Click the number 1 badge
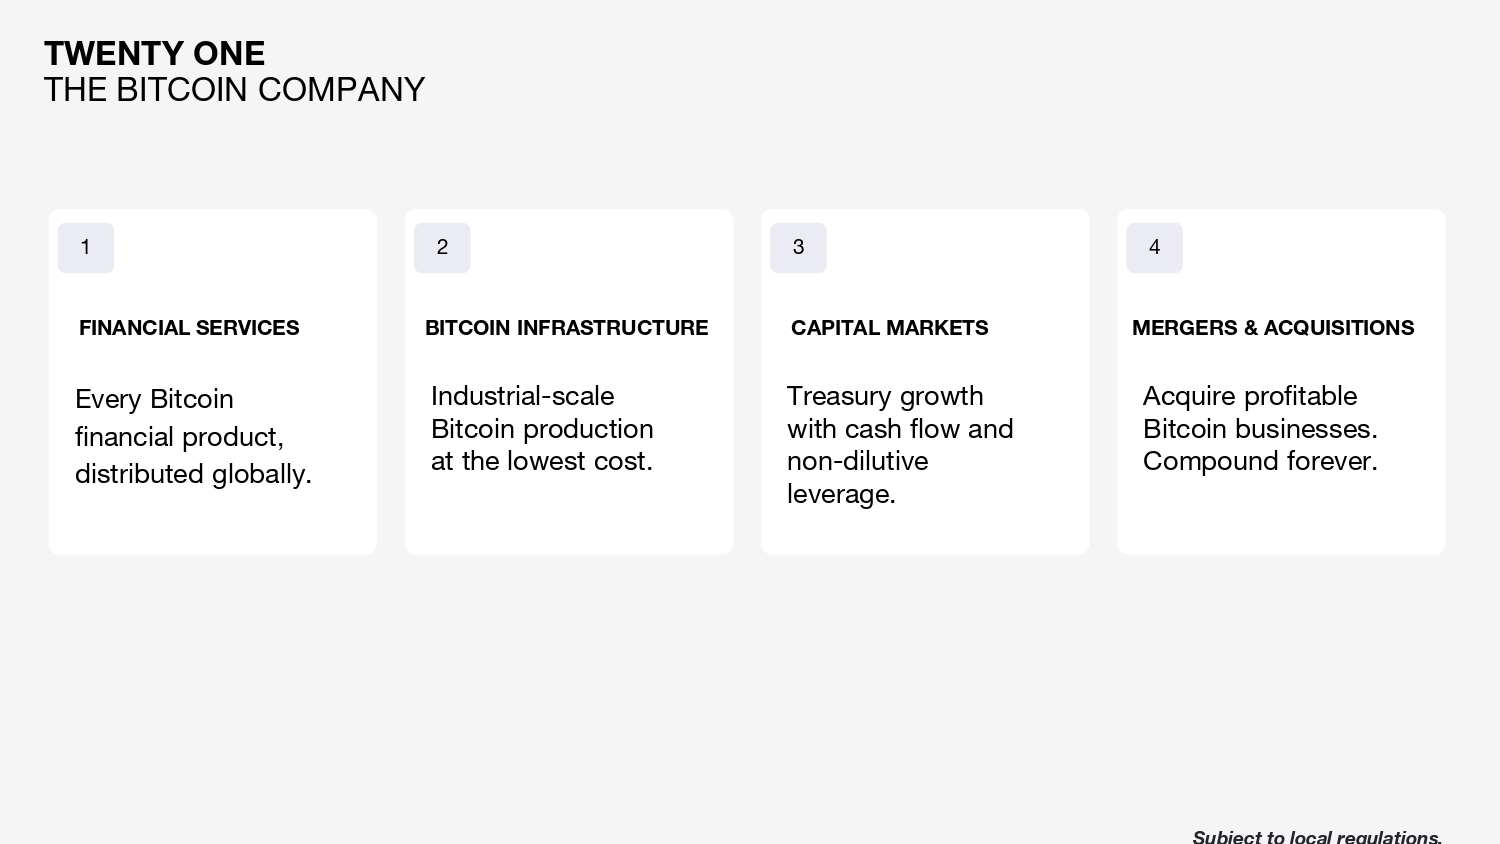The height and width of the screenshot is (844, 1500). 86,248
